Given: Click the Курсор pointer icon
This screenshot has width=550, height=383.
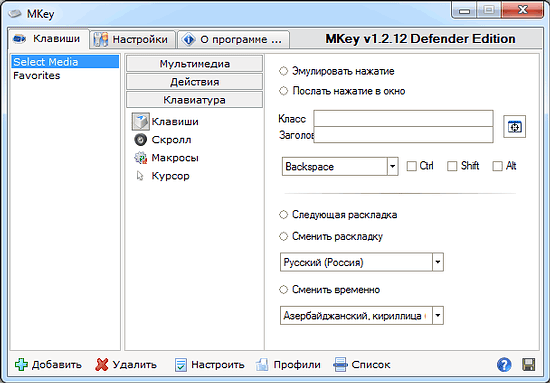Looking at the screenshot, I should pyautogui.click(x=140, y=176).
